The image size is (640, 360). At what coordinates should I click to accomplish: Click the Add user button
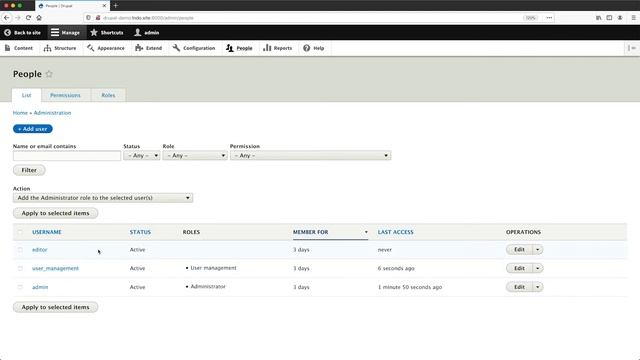tap(33, 129)
